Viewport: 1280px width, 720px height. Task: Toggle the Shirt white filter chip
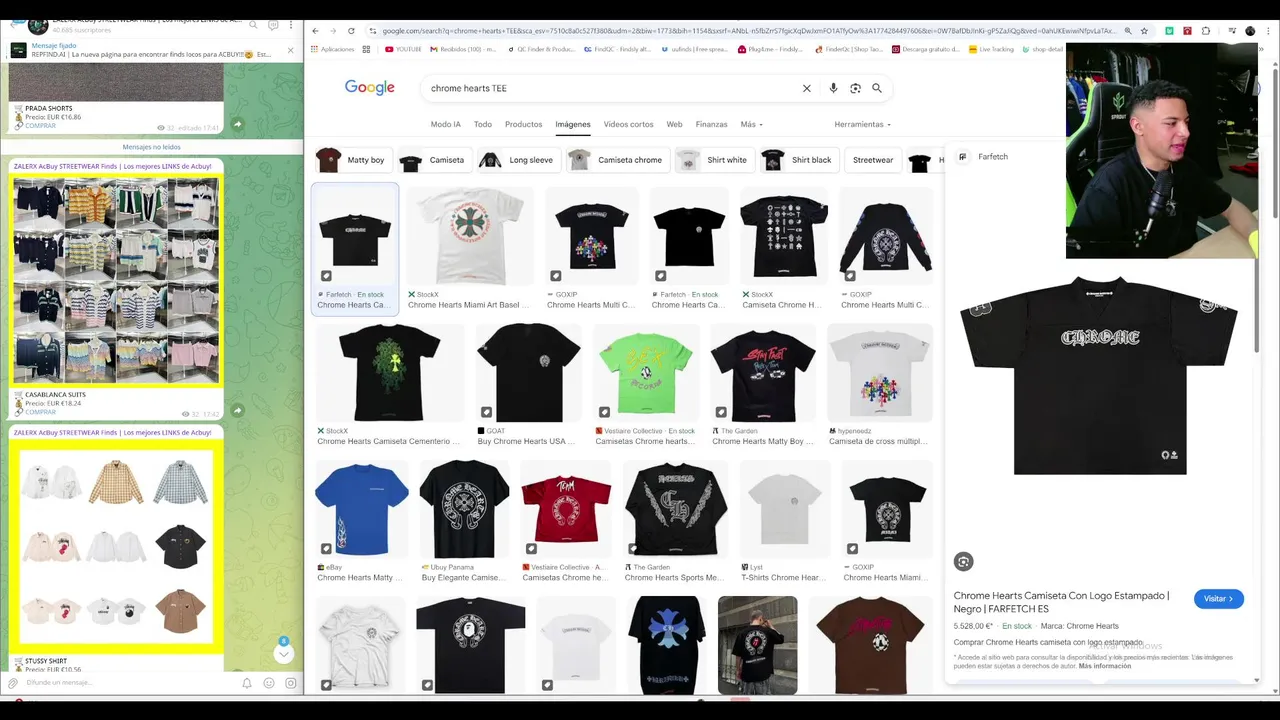click(x=714, y=160)
